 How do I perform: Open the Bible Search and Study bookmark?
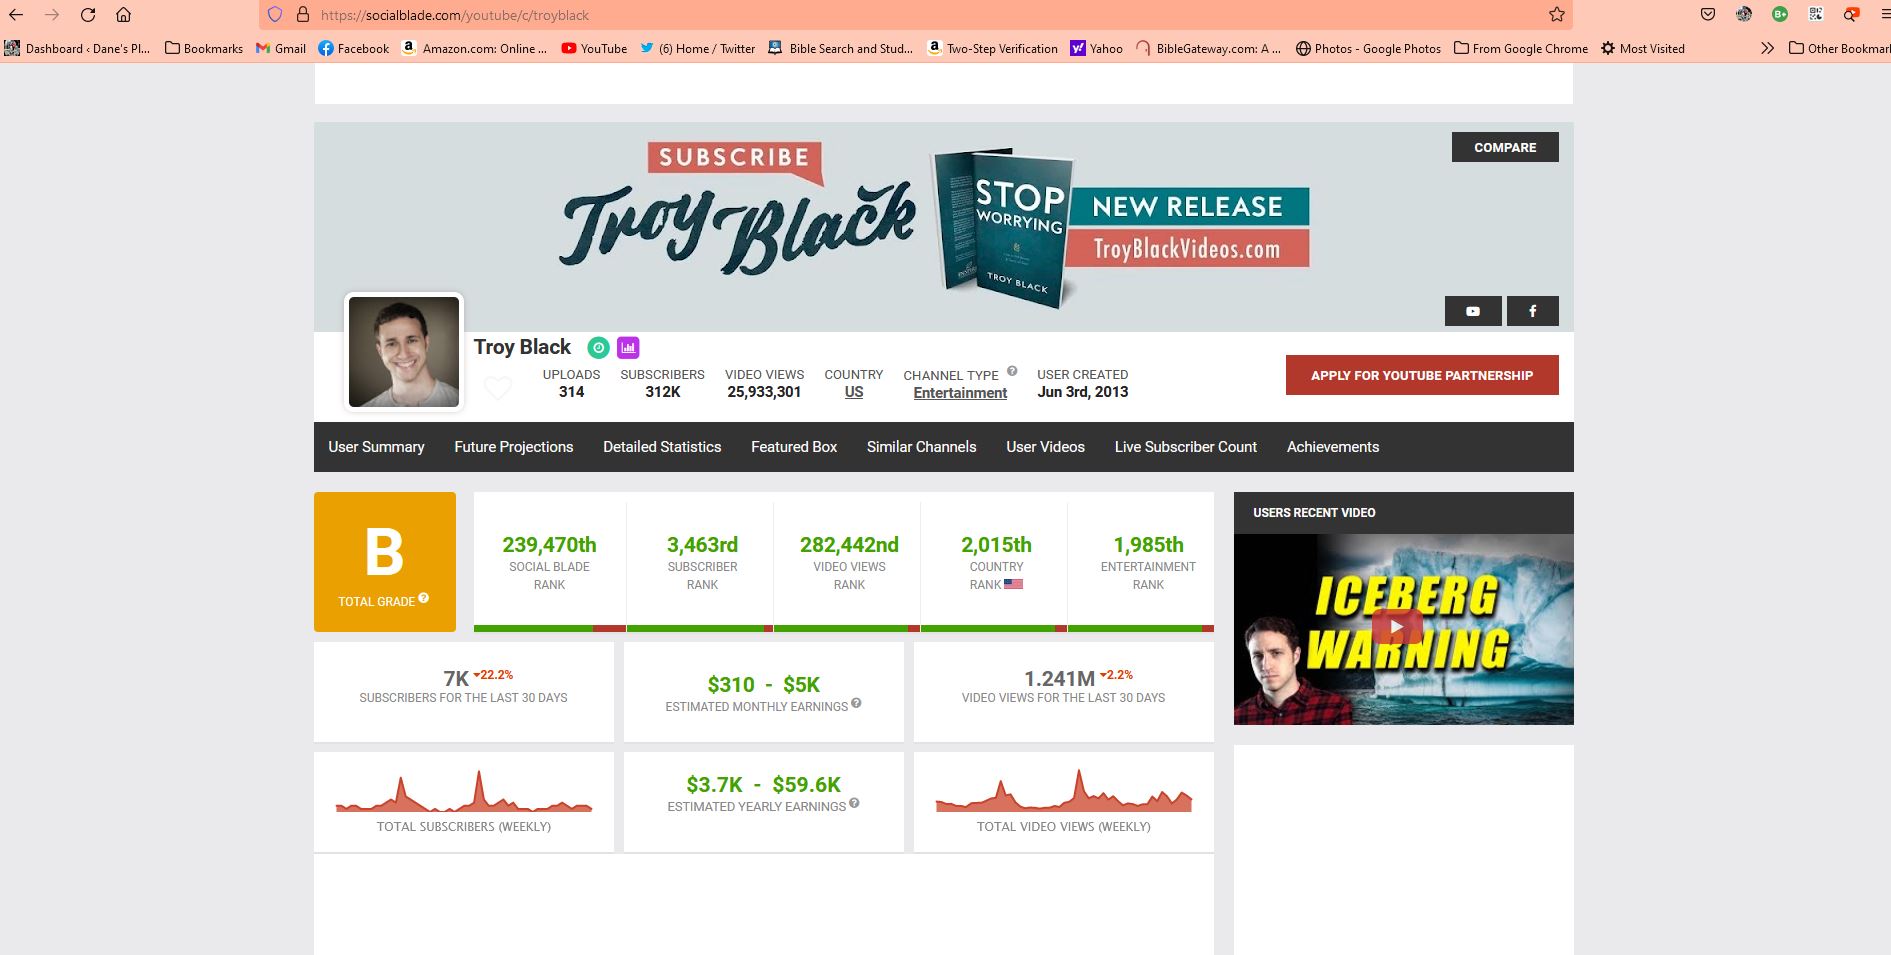click(841, 48)
